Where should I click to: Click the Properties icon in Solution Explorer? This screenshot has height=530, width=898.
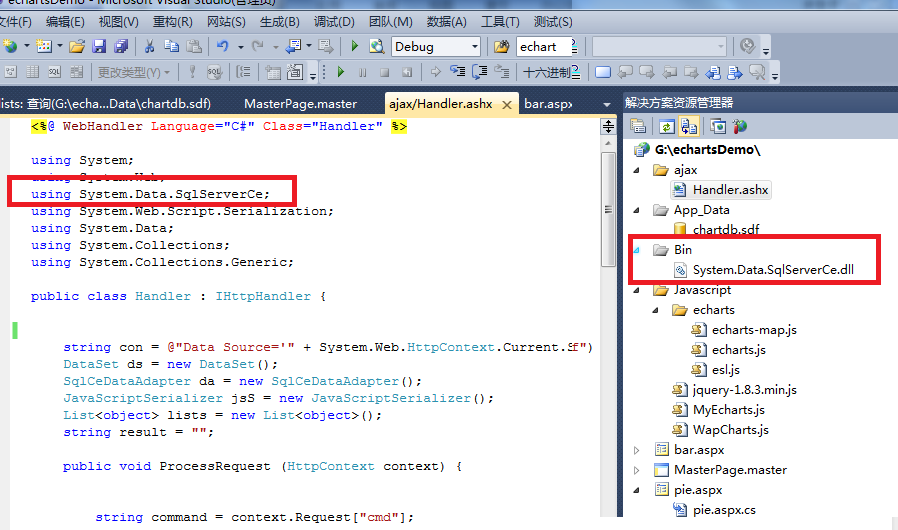click(x=638, y=125)
